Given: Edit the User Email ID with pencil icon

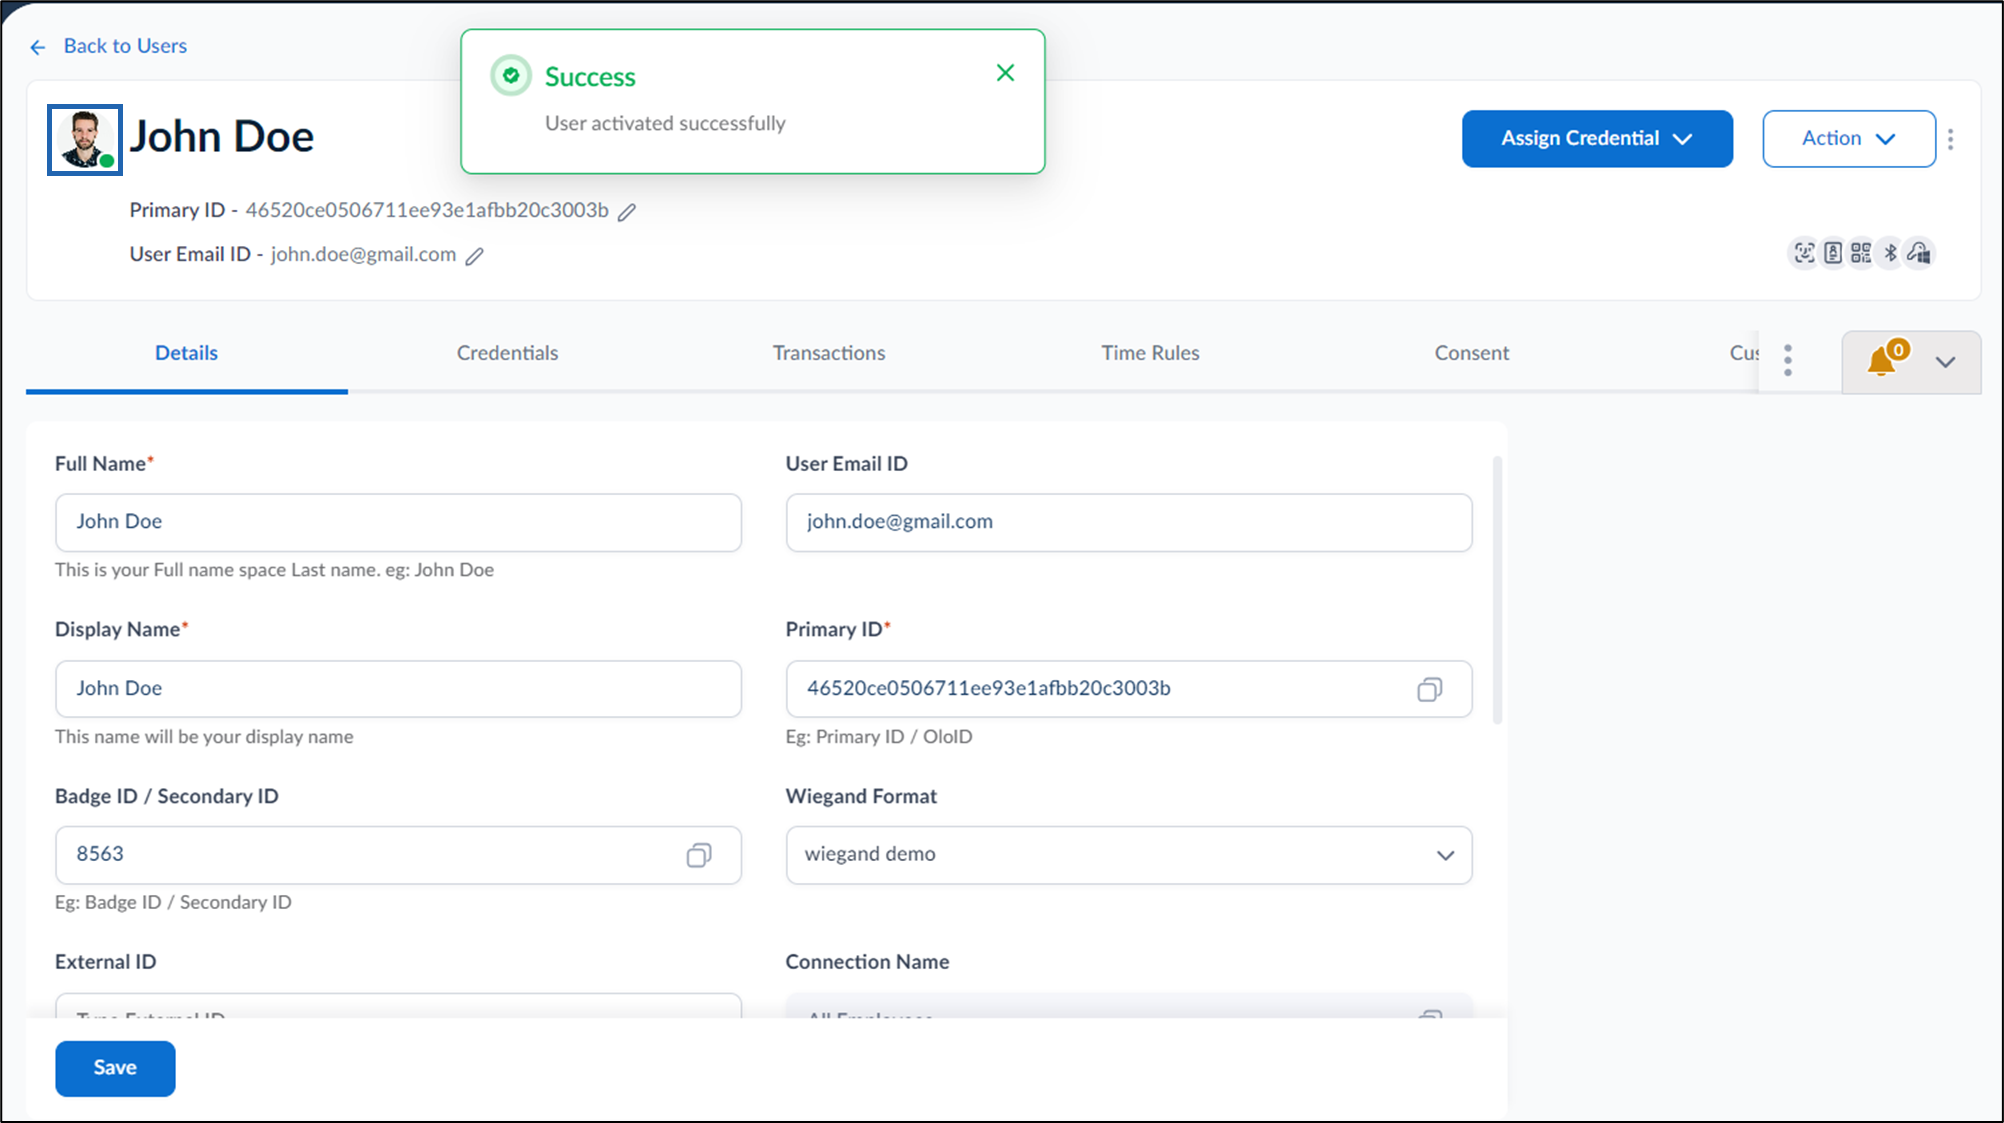Looking at the screenshot, I should 475,256.
